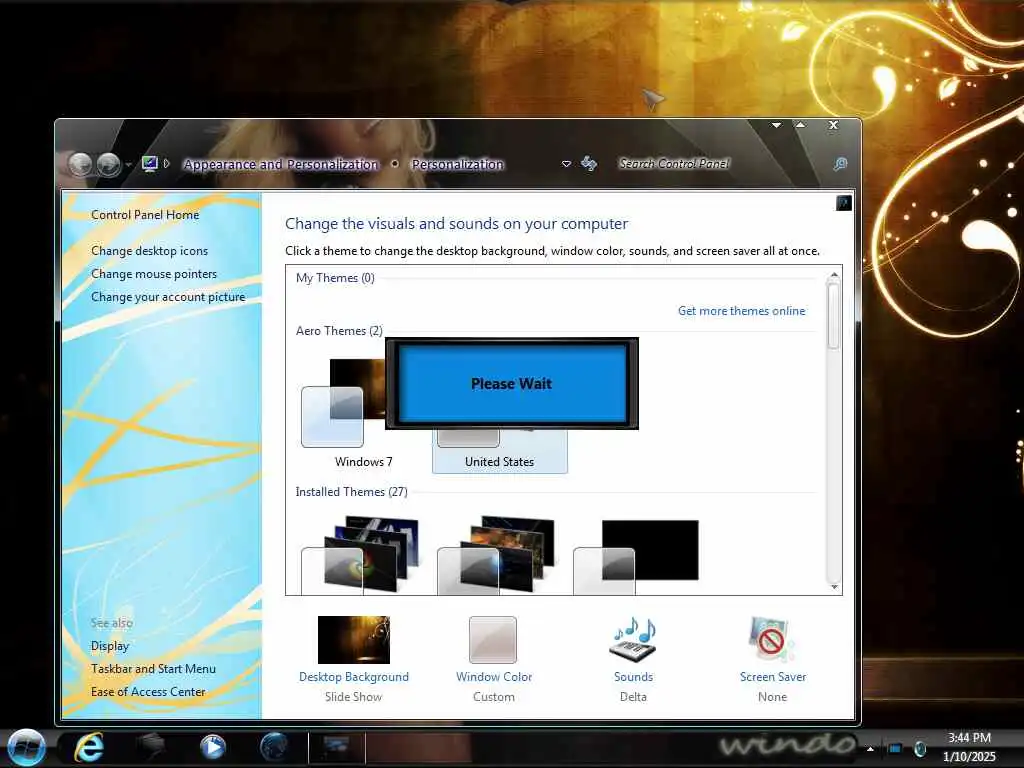Open the Start menu orb

pos(27,747)
